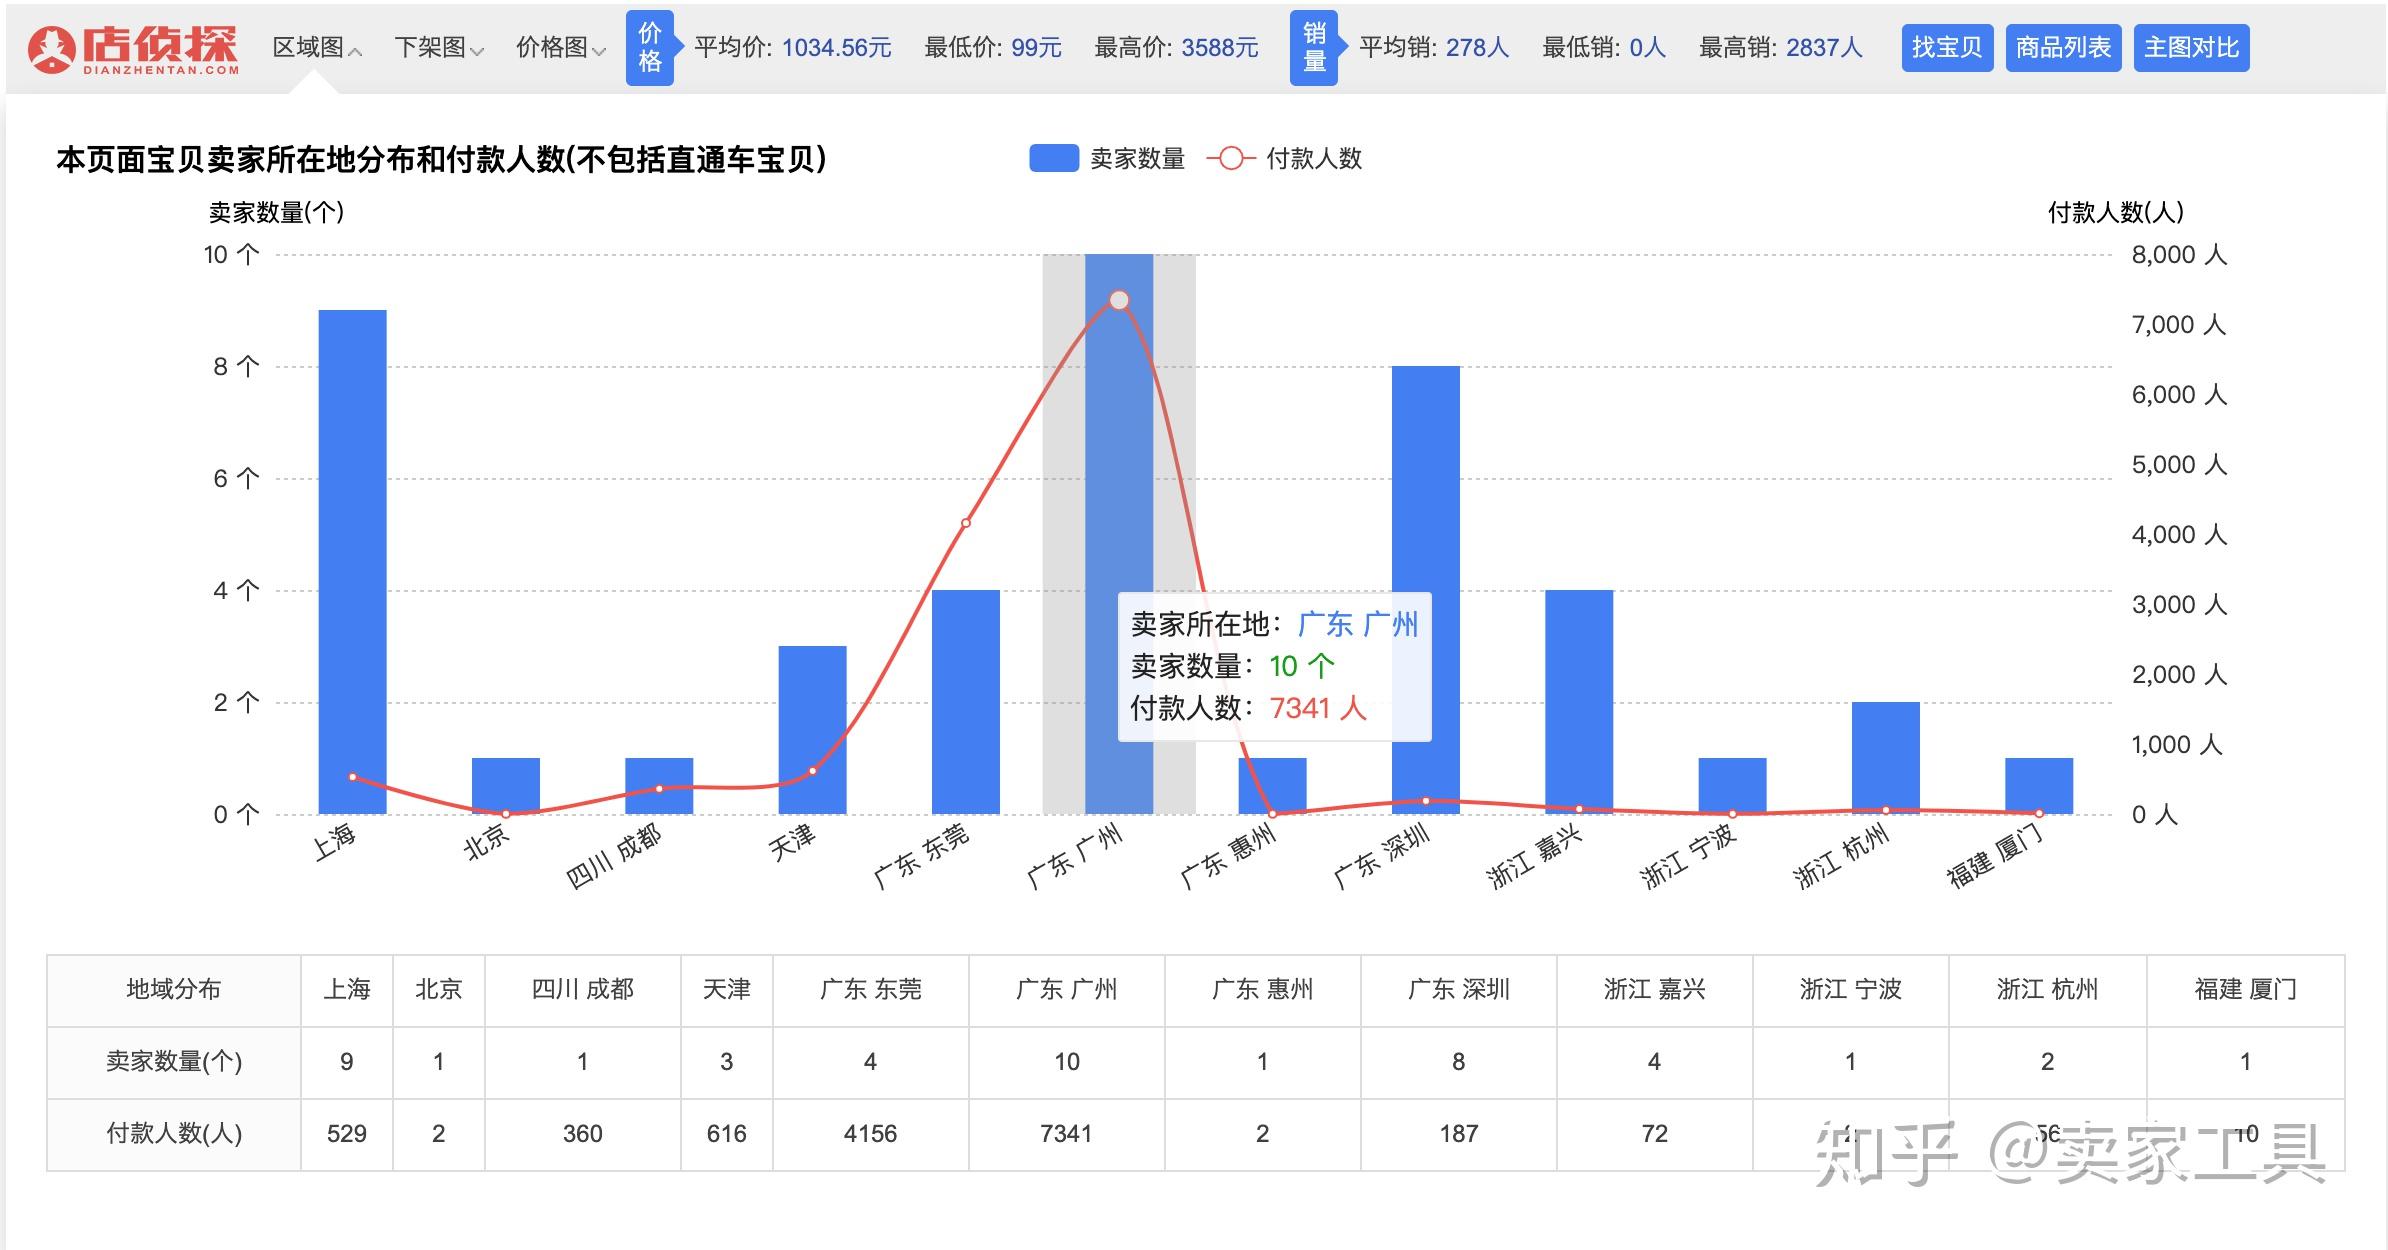This screenshot has width=2388, height=1250.
Task: Click the 广东 深圳 bar
Action: click(x=1426, y=590)
